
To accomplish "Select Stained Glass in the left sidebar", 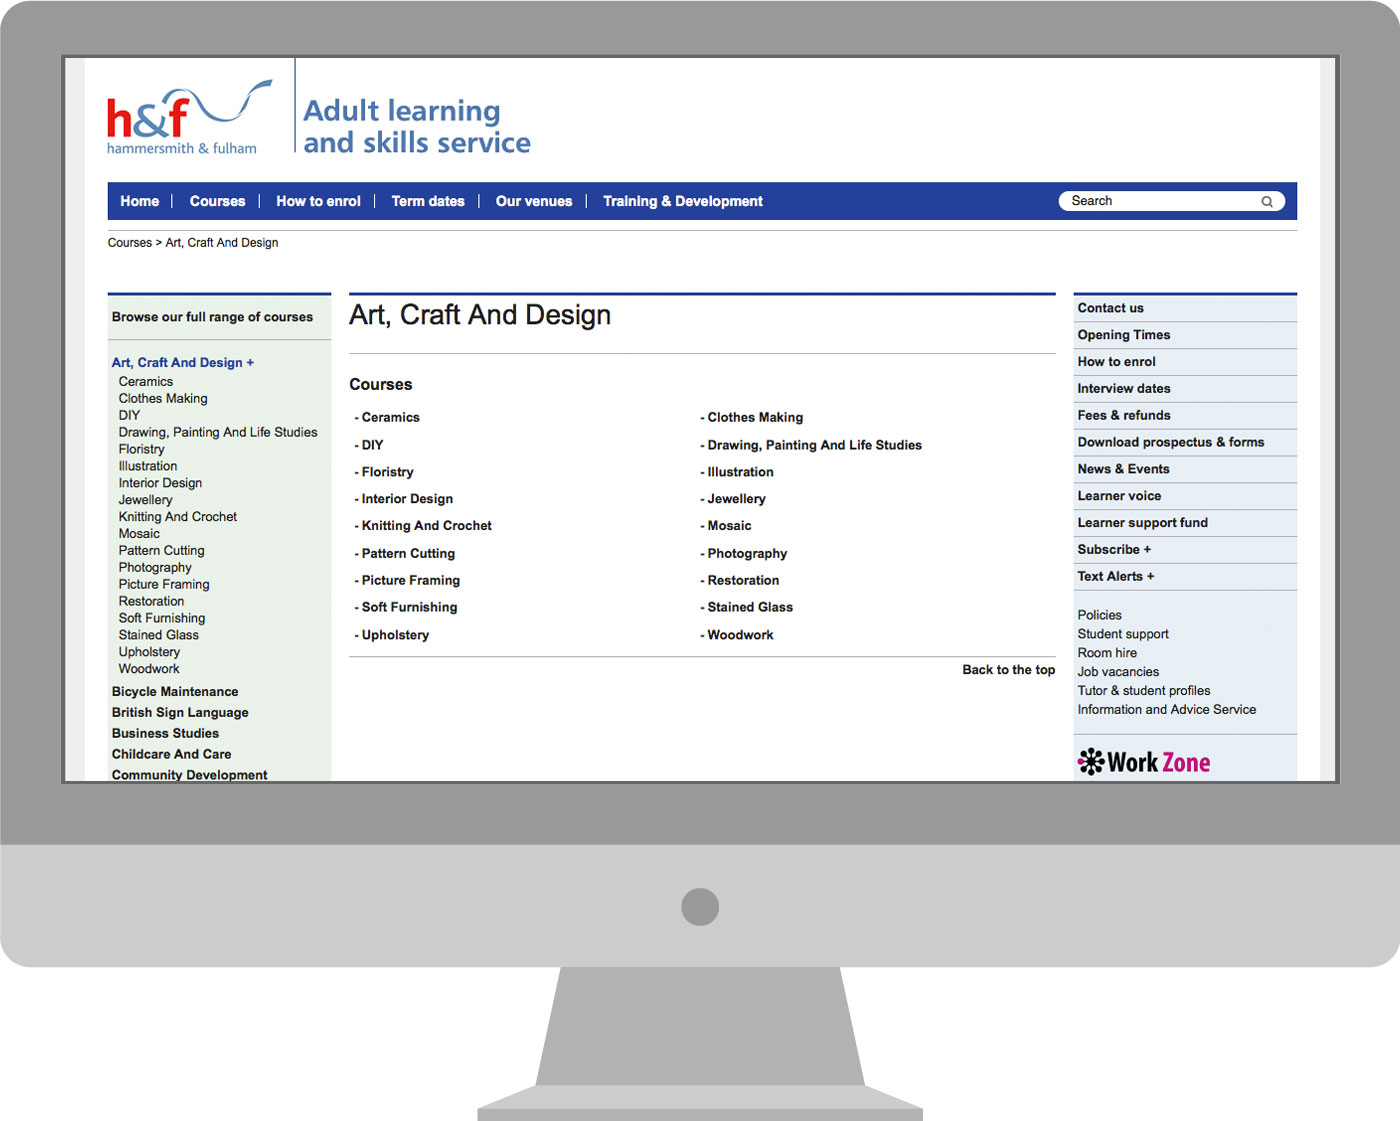I will pos(159,635).
